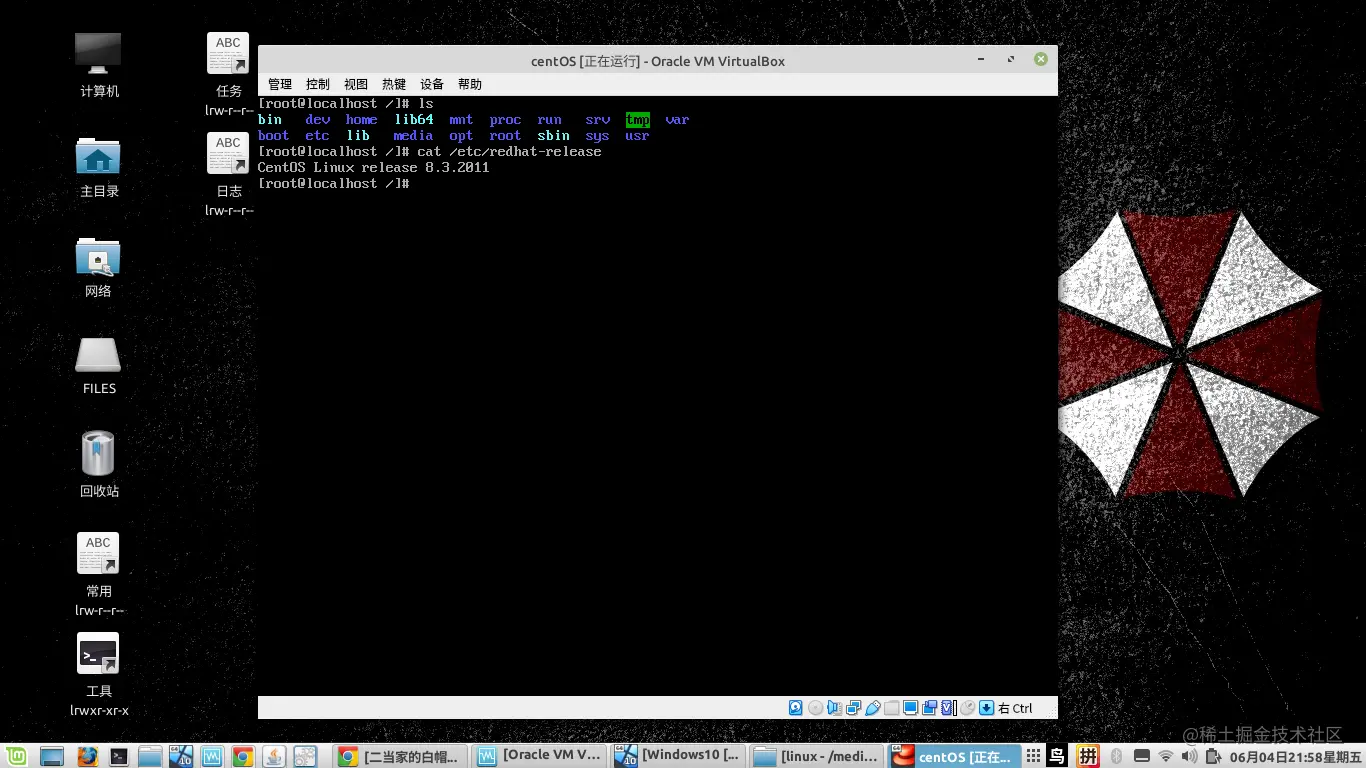The height and width of the screenshot is (768, 1366).
Task: Launch Firefox from the taskbar
Action: pyautogui.click(x=87, y=756)
